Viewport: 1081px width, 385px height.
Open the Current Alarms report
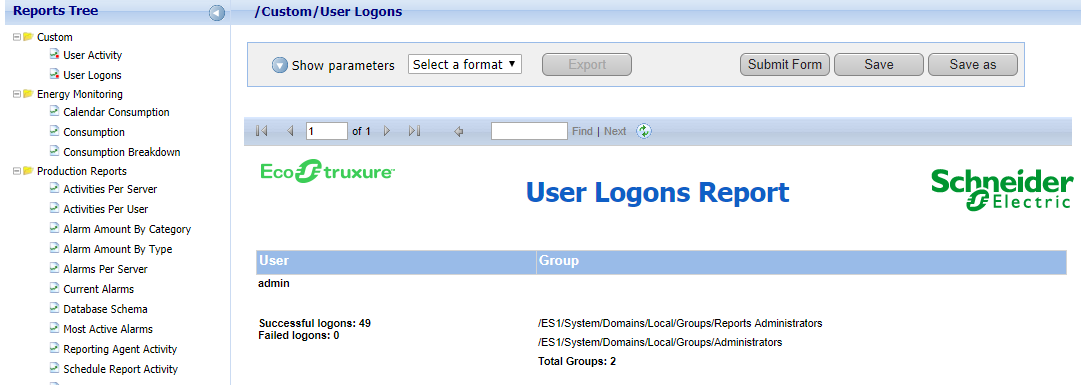point(99,289)
